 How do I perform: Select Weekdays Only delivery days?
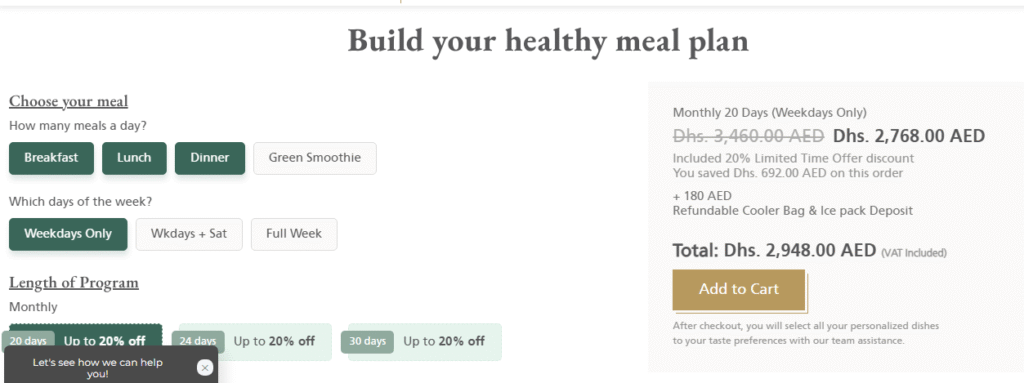[x=68, y=234]
